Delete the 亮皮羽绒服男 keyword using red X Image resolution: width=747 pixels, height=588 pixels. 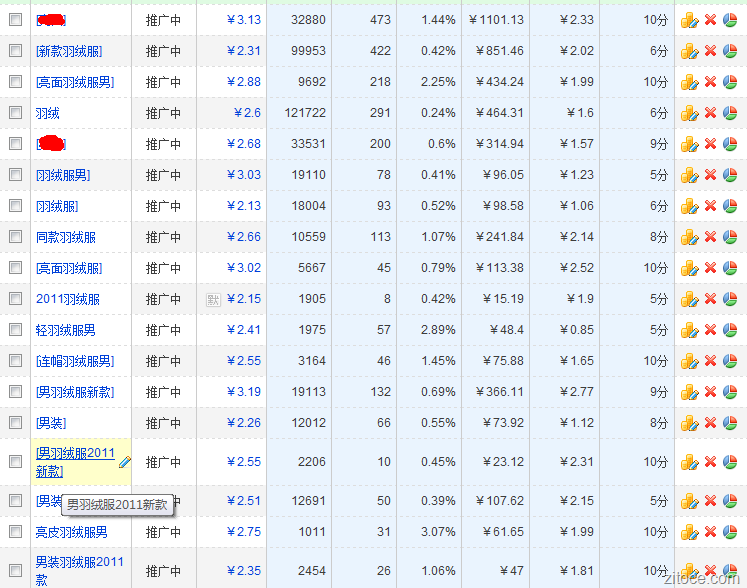(710, 532)
